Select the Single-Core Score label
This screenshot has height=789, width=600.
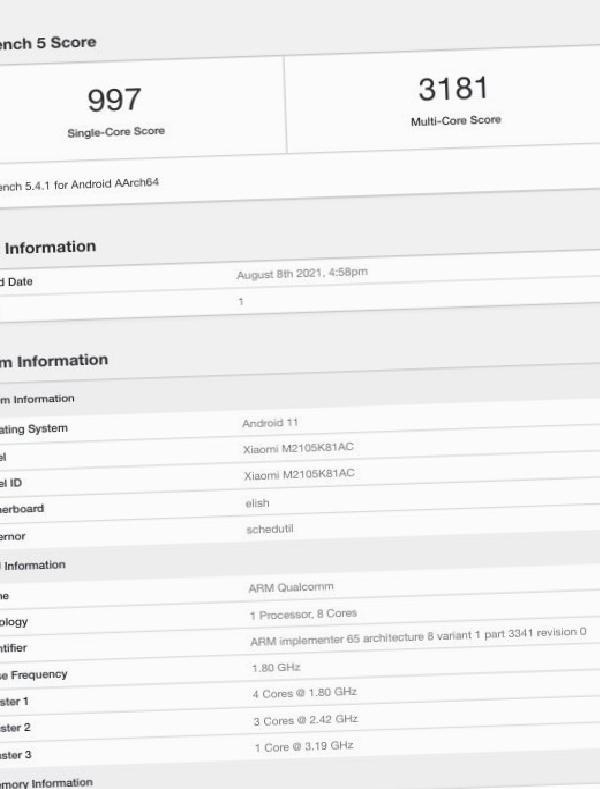tap(116, 132)
